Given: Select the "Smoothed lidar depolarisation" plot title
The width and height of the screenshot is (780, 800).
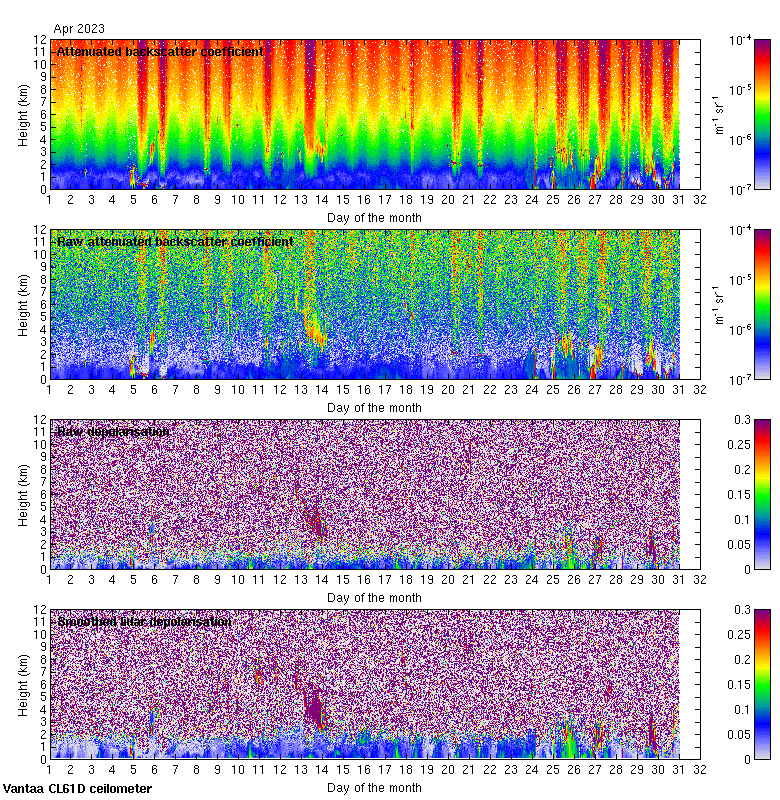Looking at the screenshot, I should (x=144, y=621).
